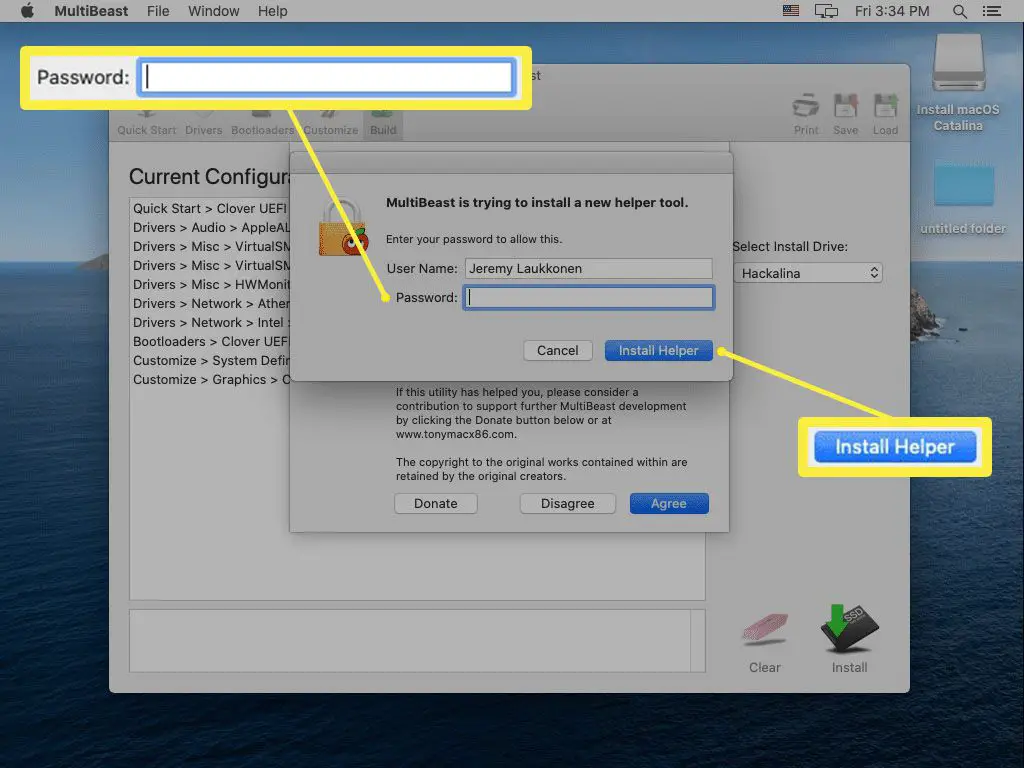The width and height of the screenshot is (1024, 768).
Task: Click the Donate button
Action: 436,504
